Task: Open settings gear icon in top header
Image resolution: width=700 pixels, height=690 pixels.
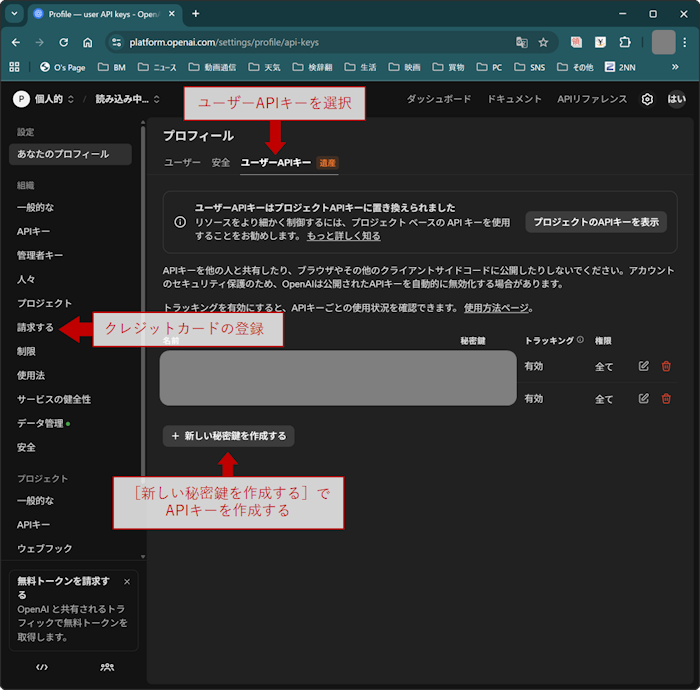Action: pyautogui.click(x=647, y=99)
